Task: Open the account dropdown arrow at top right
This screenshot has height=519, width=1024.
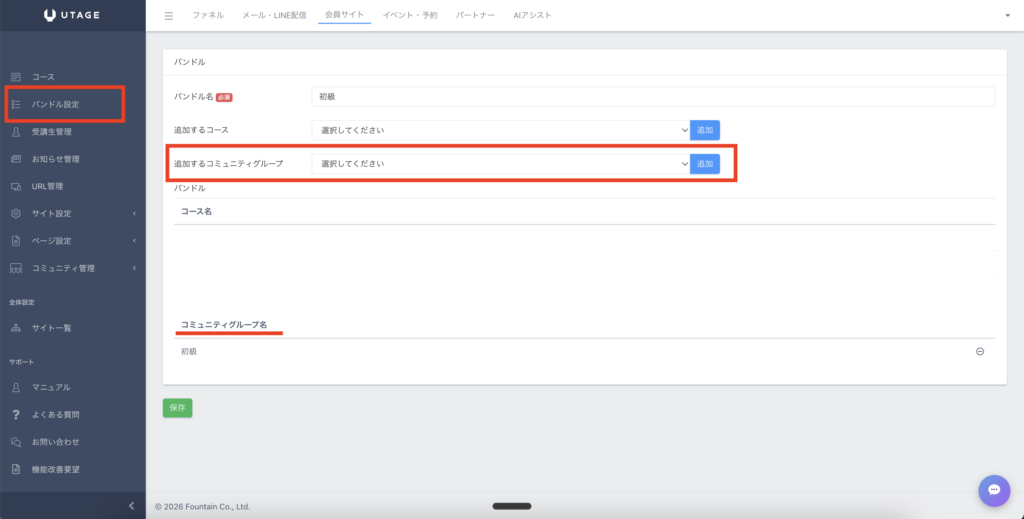Action: pos(1007,16)
